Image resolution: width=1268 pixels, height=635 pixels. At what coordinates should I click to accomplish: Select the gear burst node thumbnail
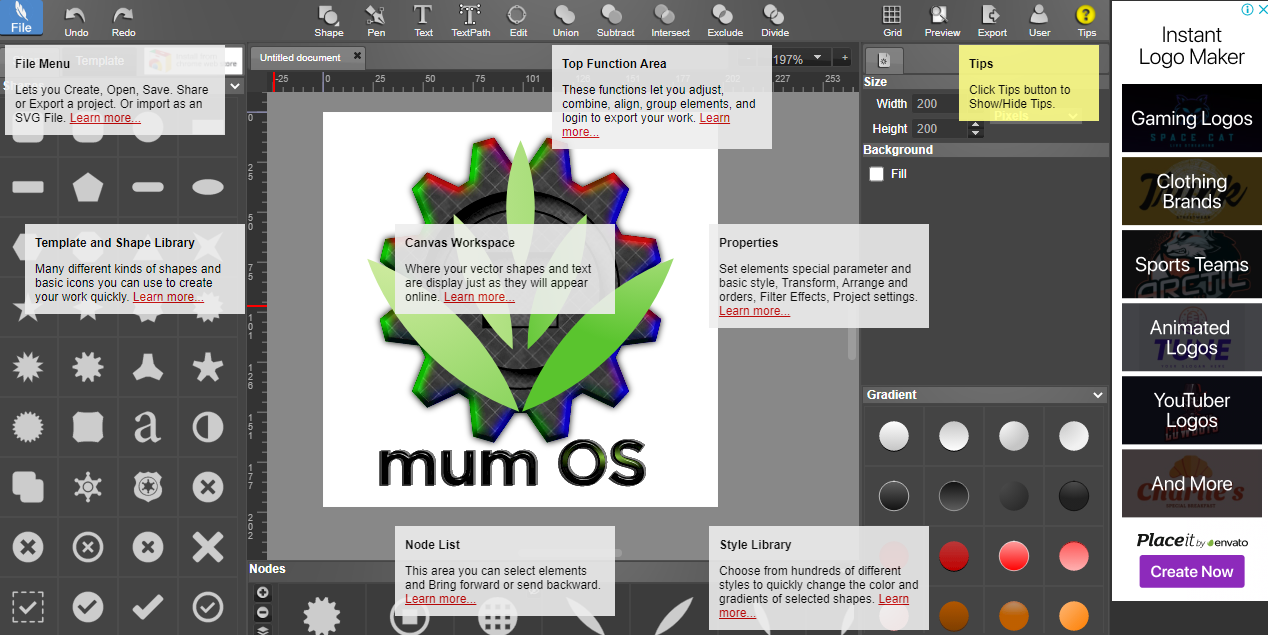(322, 614)
